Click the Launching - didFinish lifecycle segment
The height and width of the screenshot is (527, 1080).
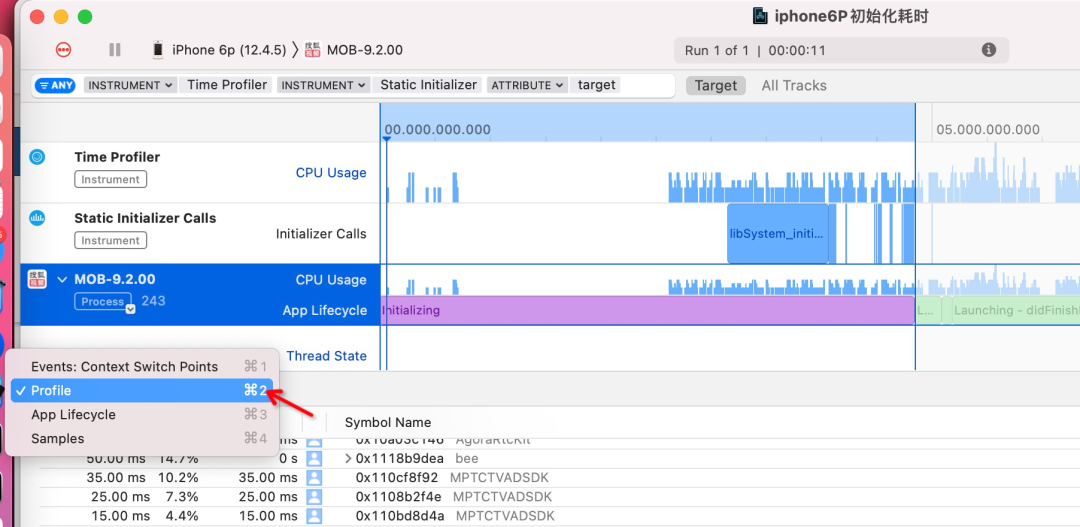click(x=1015, y=311)
